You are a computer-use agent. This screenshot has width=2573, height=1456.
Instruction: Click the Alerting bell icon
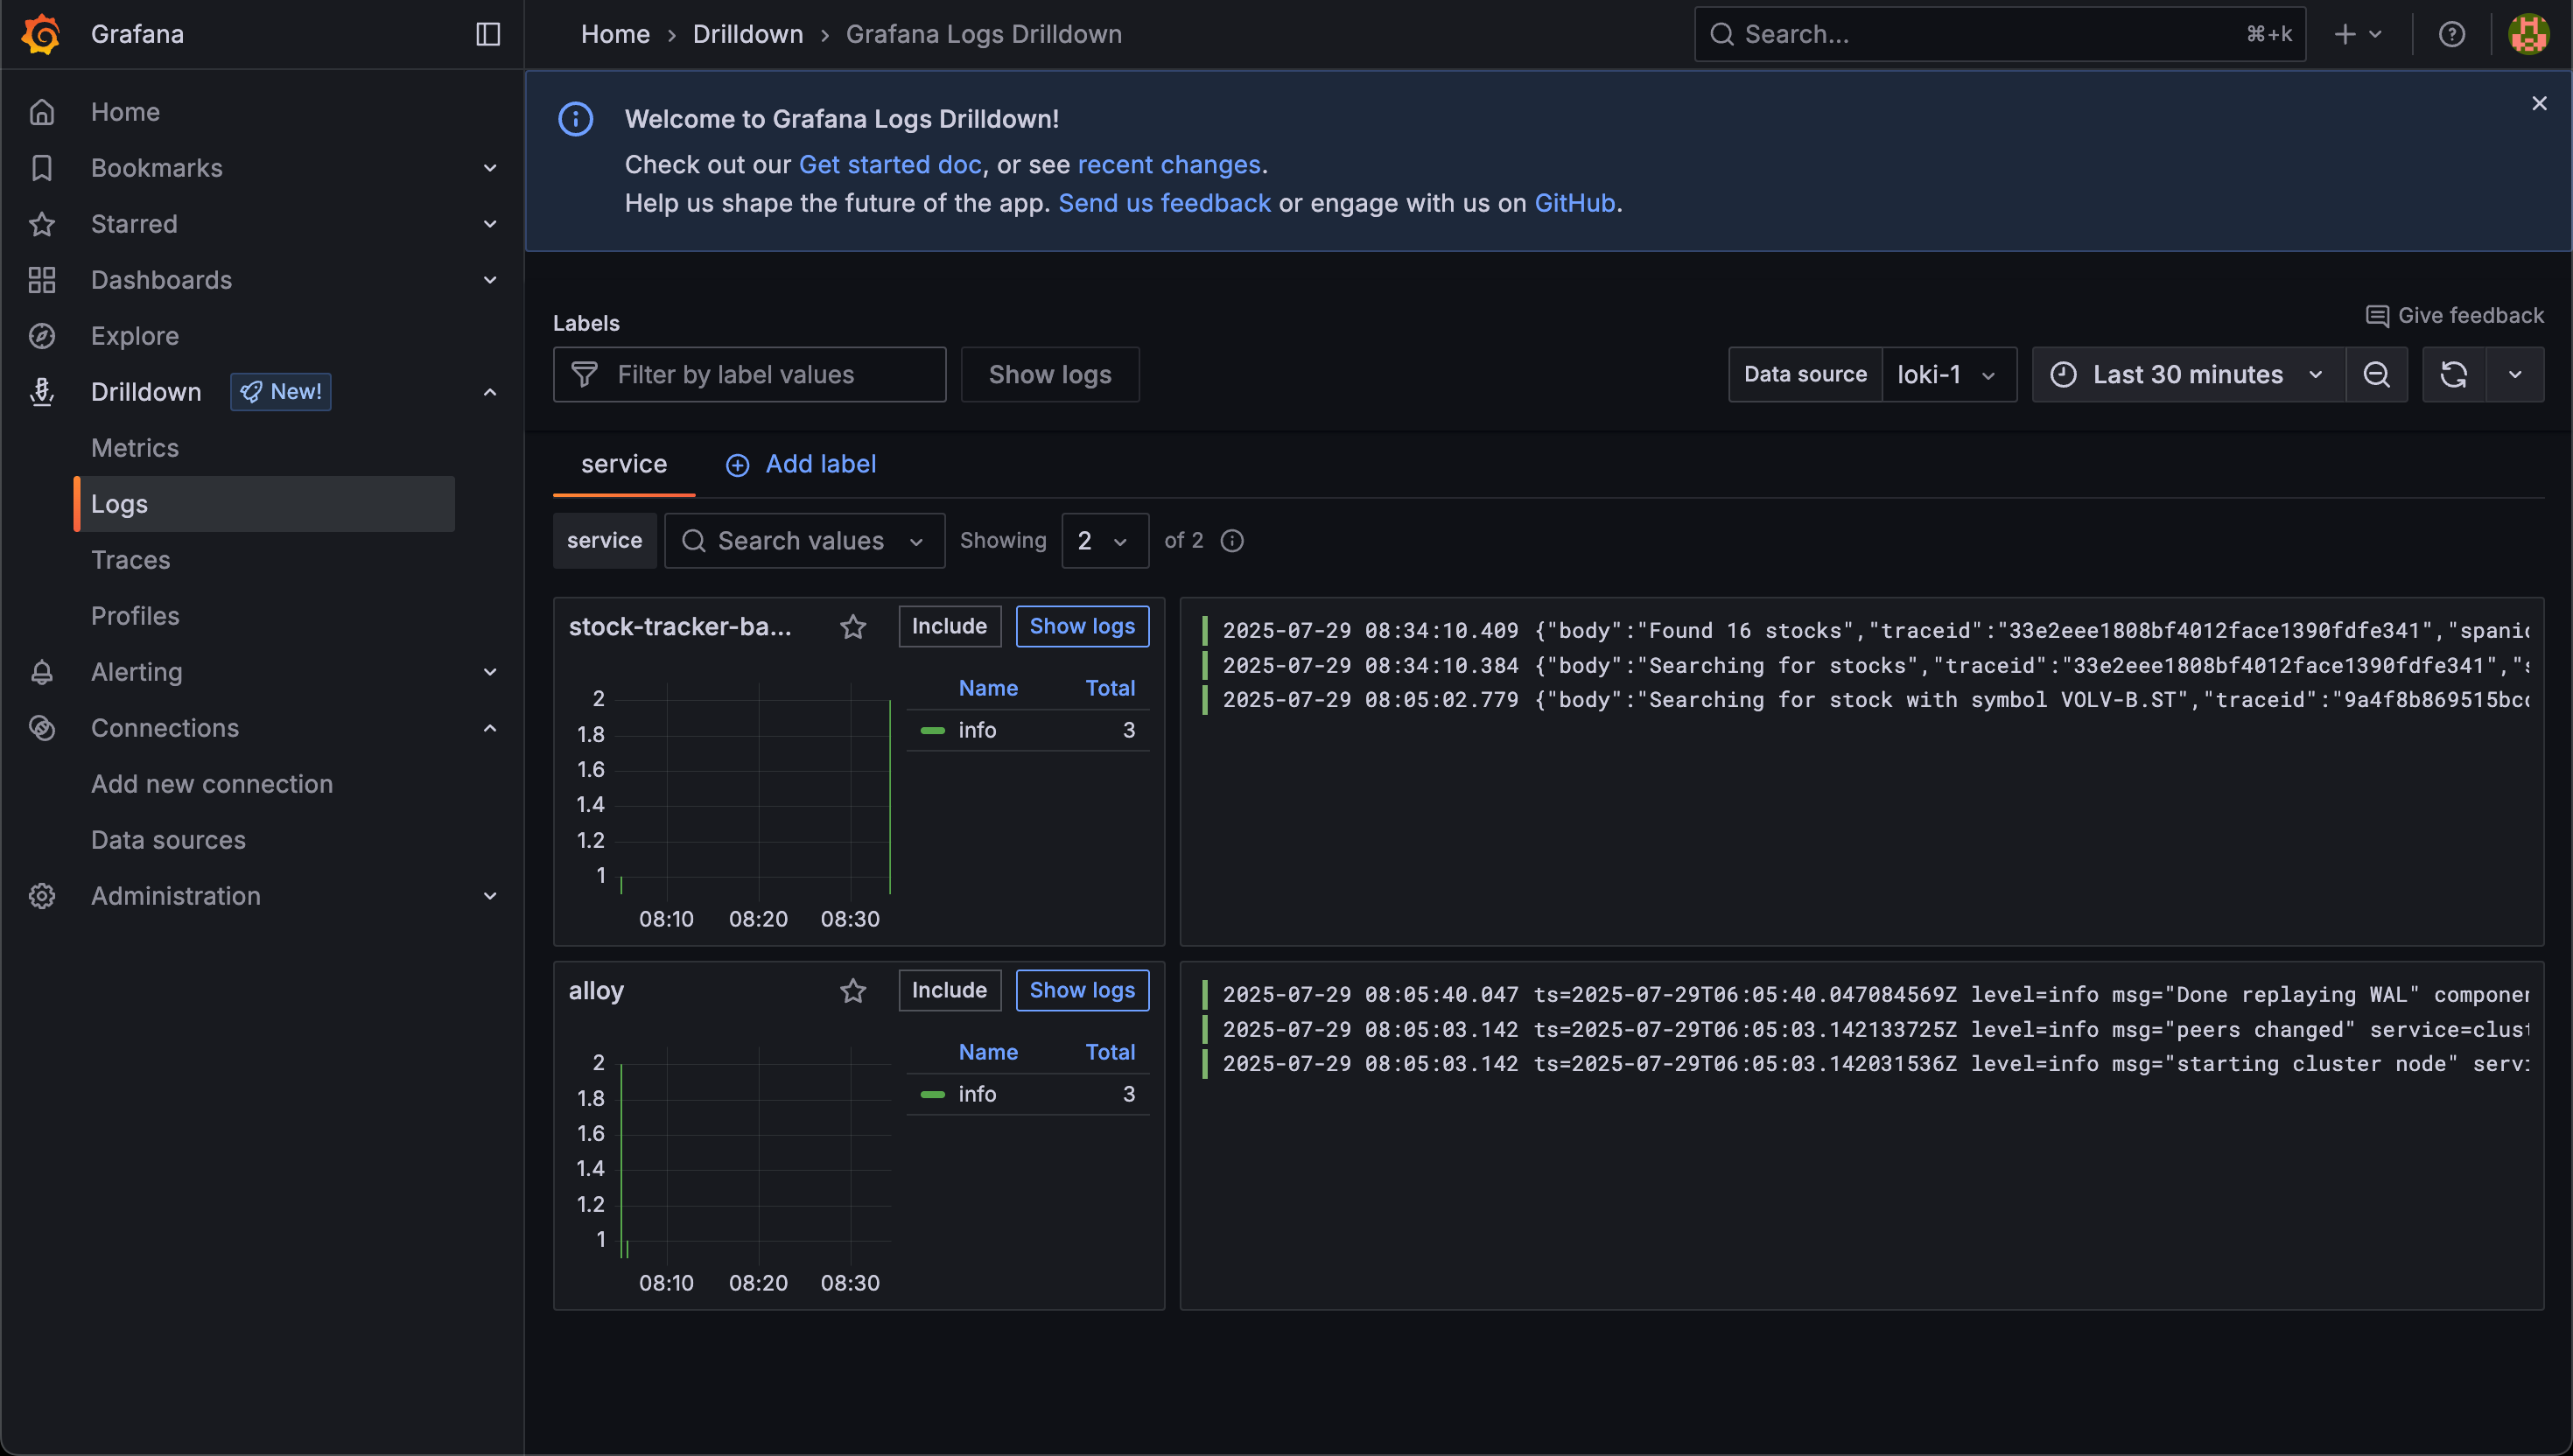(41, 671)
